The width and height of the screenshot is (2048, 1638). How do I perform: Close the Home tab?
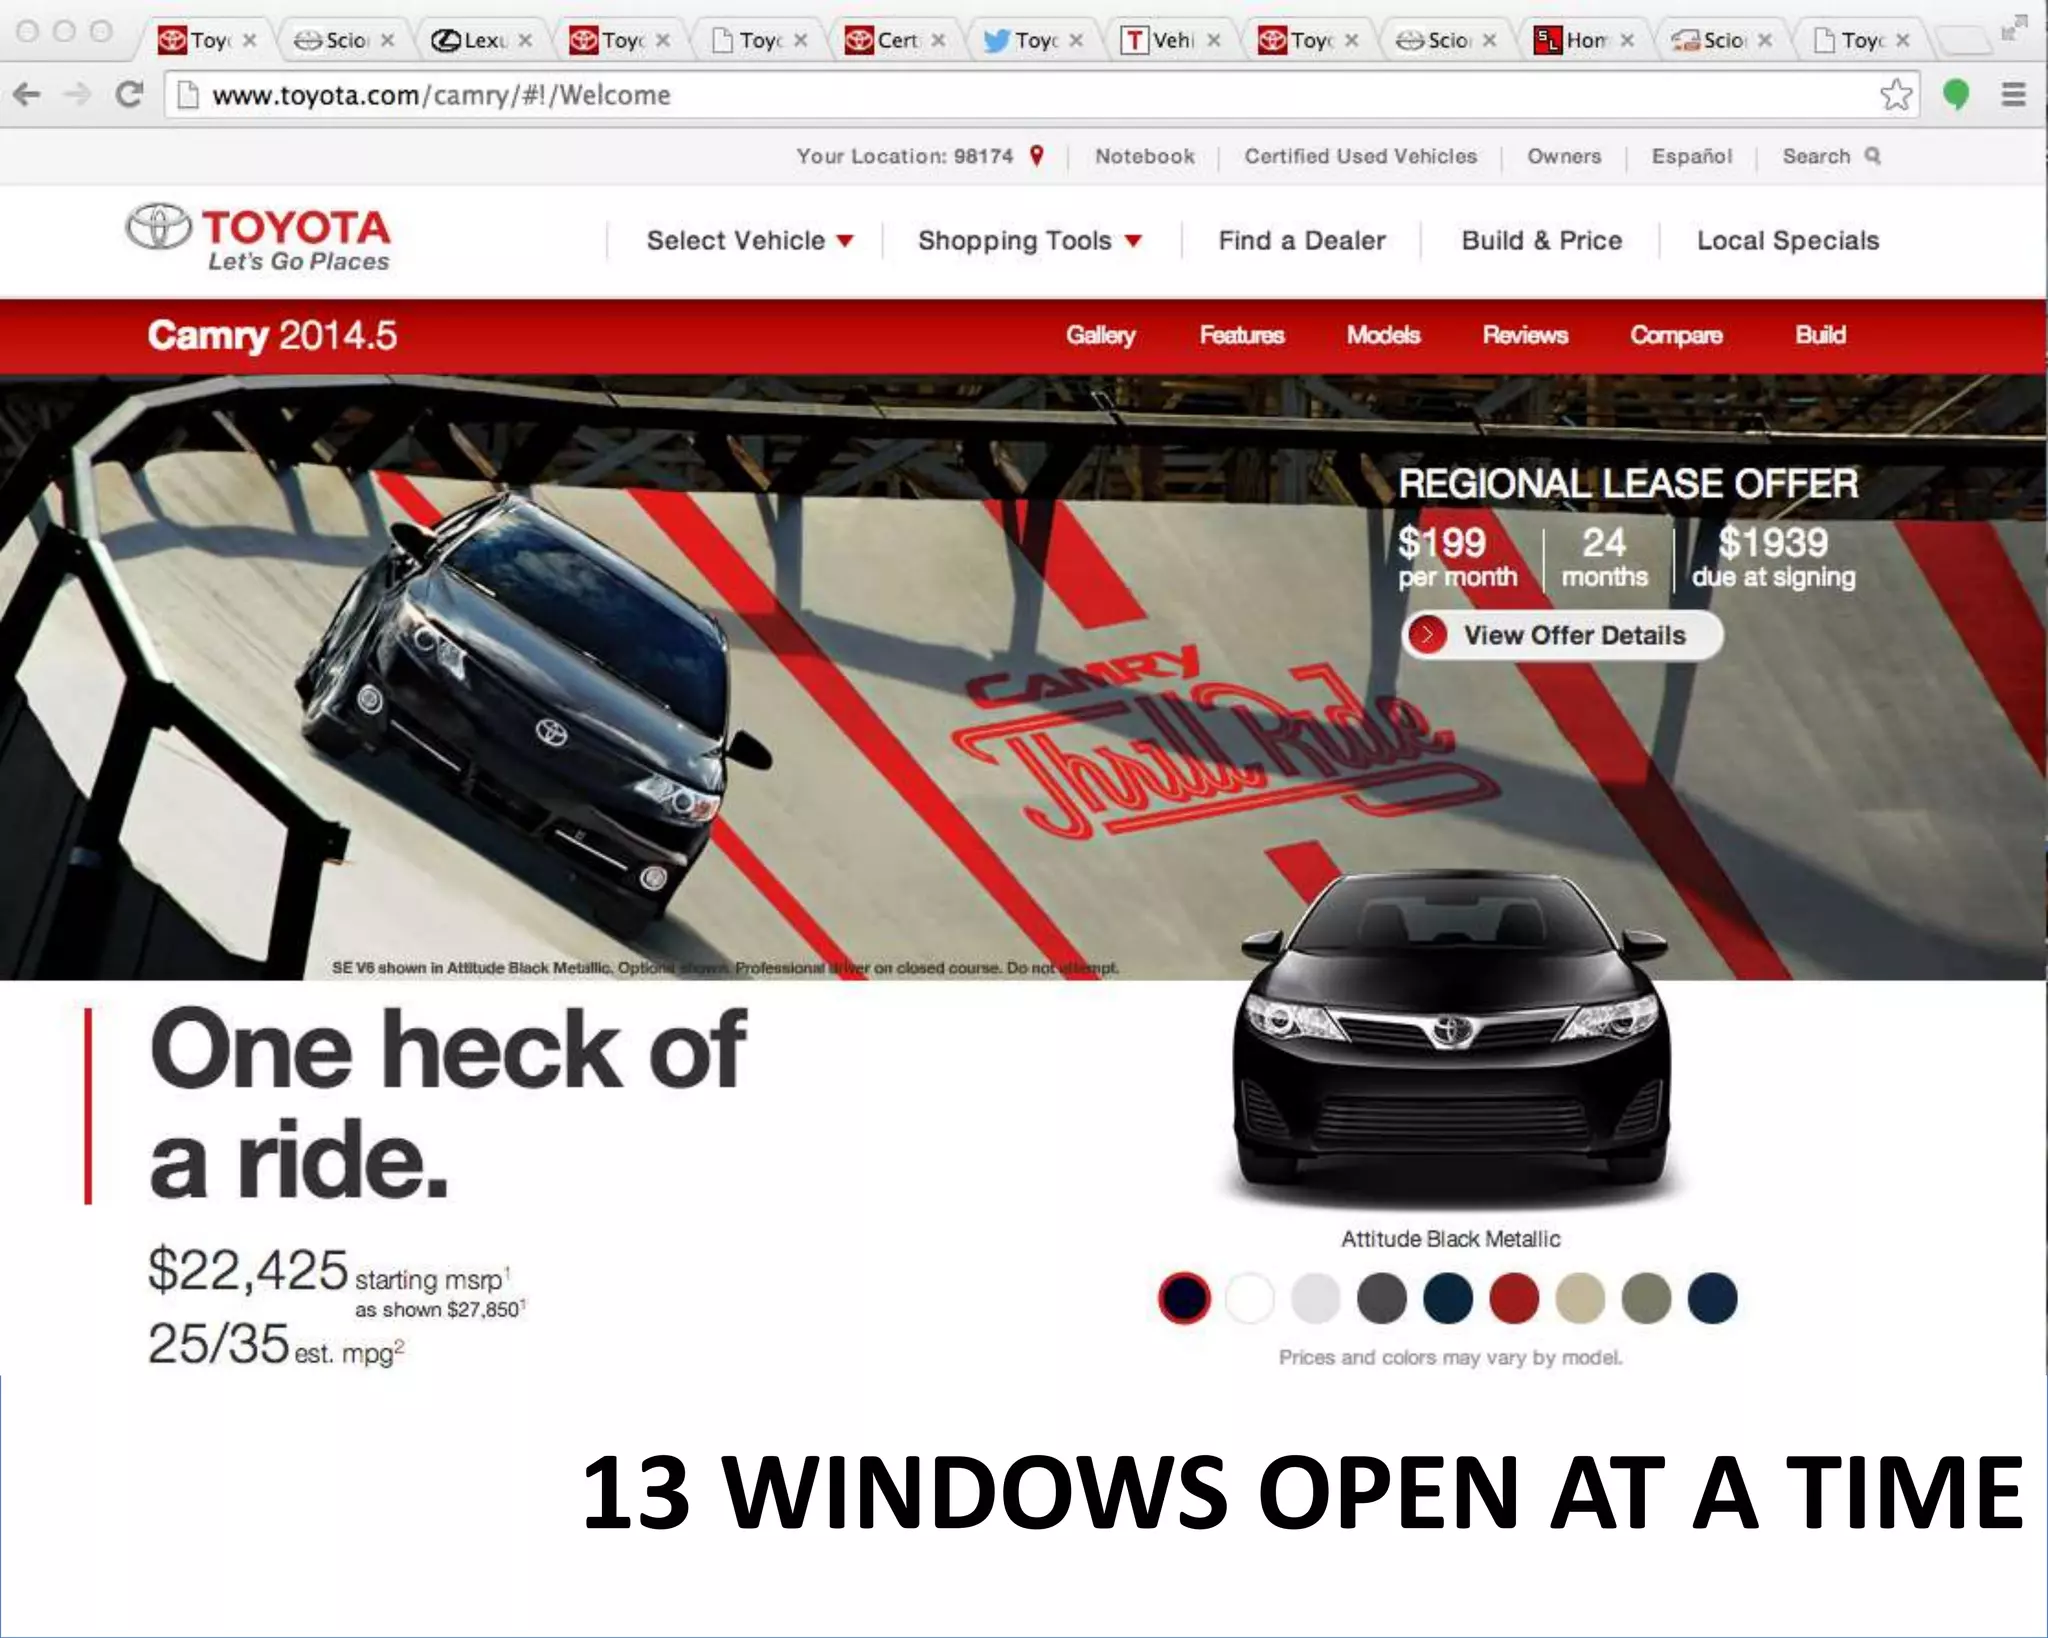tap(1627, 40)
